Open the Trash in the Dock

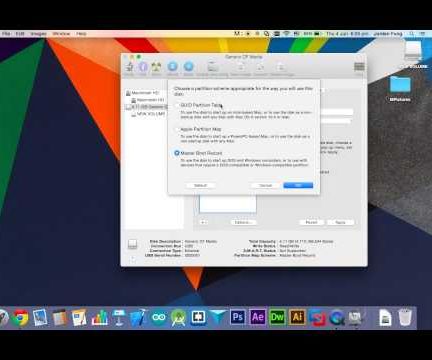click(405, 318)
